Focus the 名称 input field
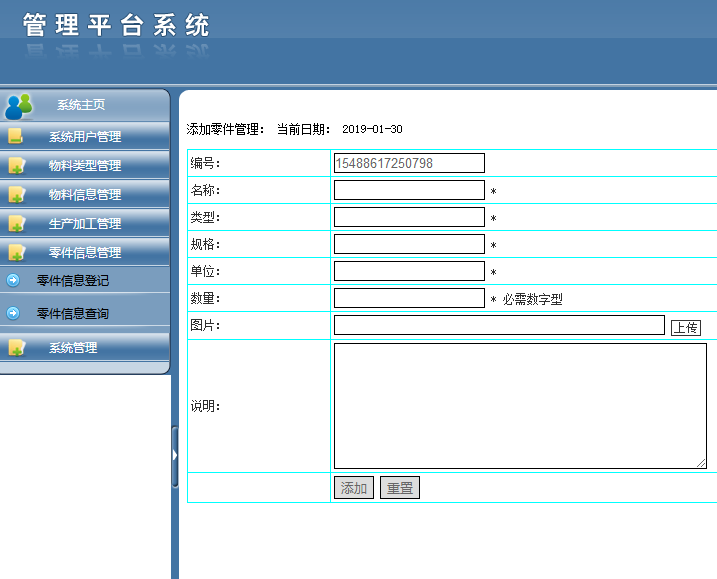The height and width of the screenshot is (579, 717). pyautogui.click(x=409, y=190)
